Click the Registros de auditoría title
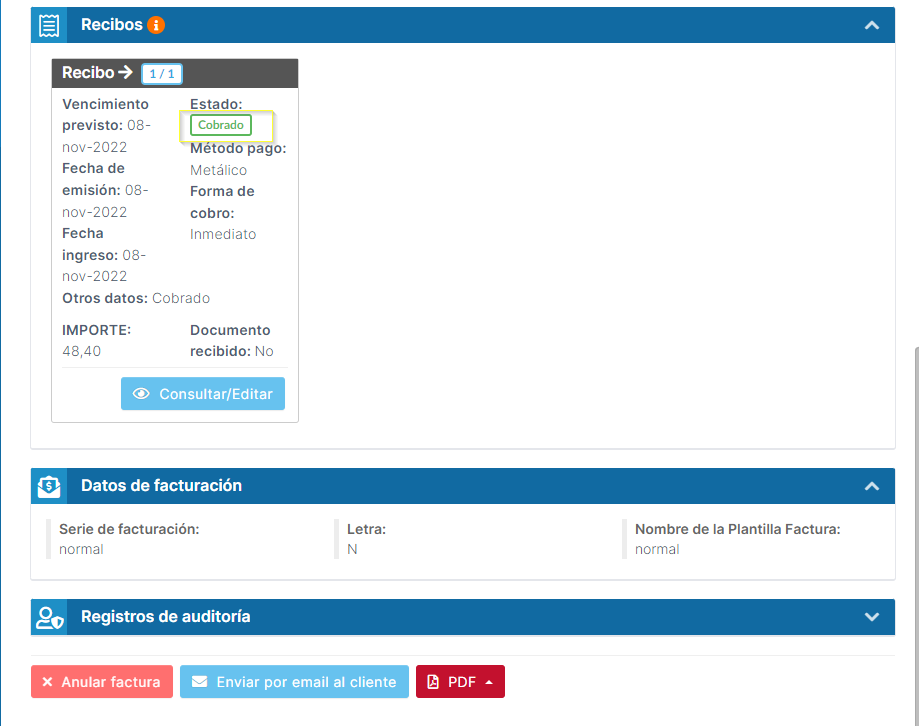The height and width of the screenshot is (726, 919). tap(165, 617)
